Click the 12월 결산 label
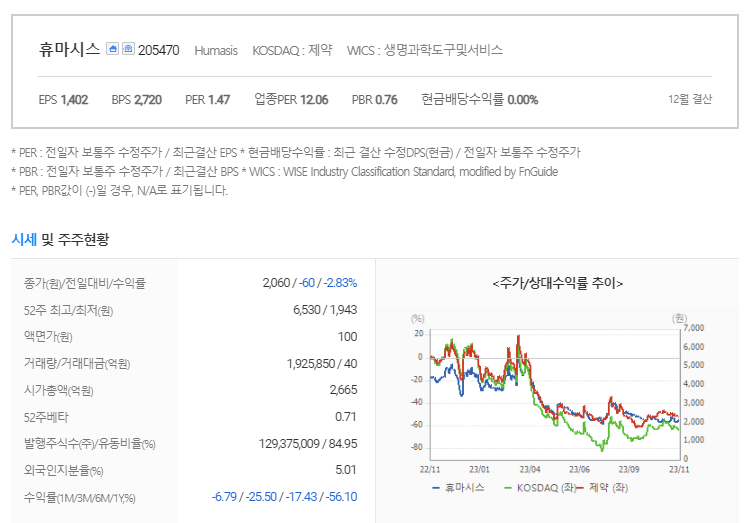 (x=690, y=99)
